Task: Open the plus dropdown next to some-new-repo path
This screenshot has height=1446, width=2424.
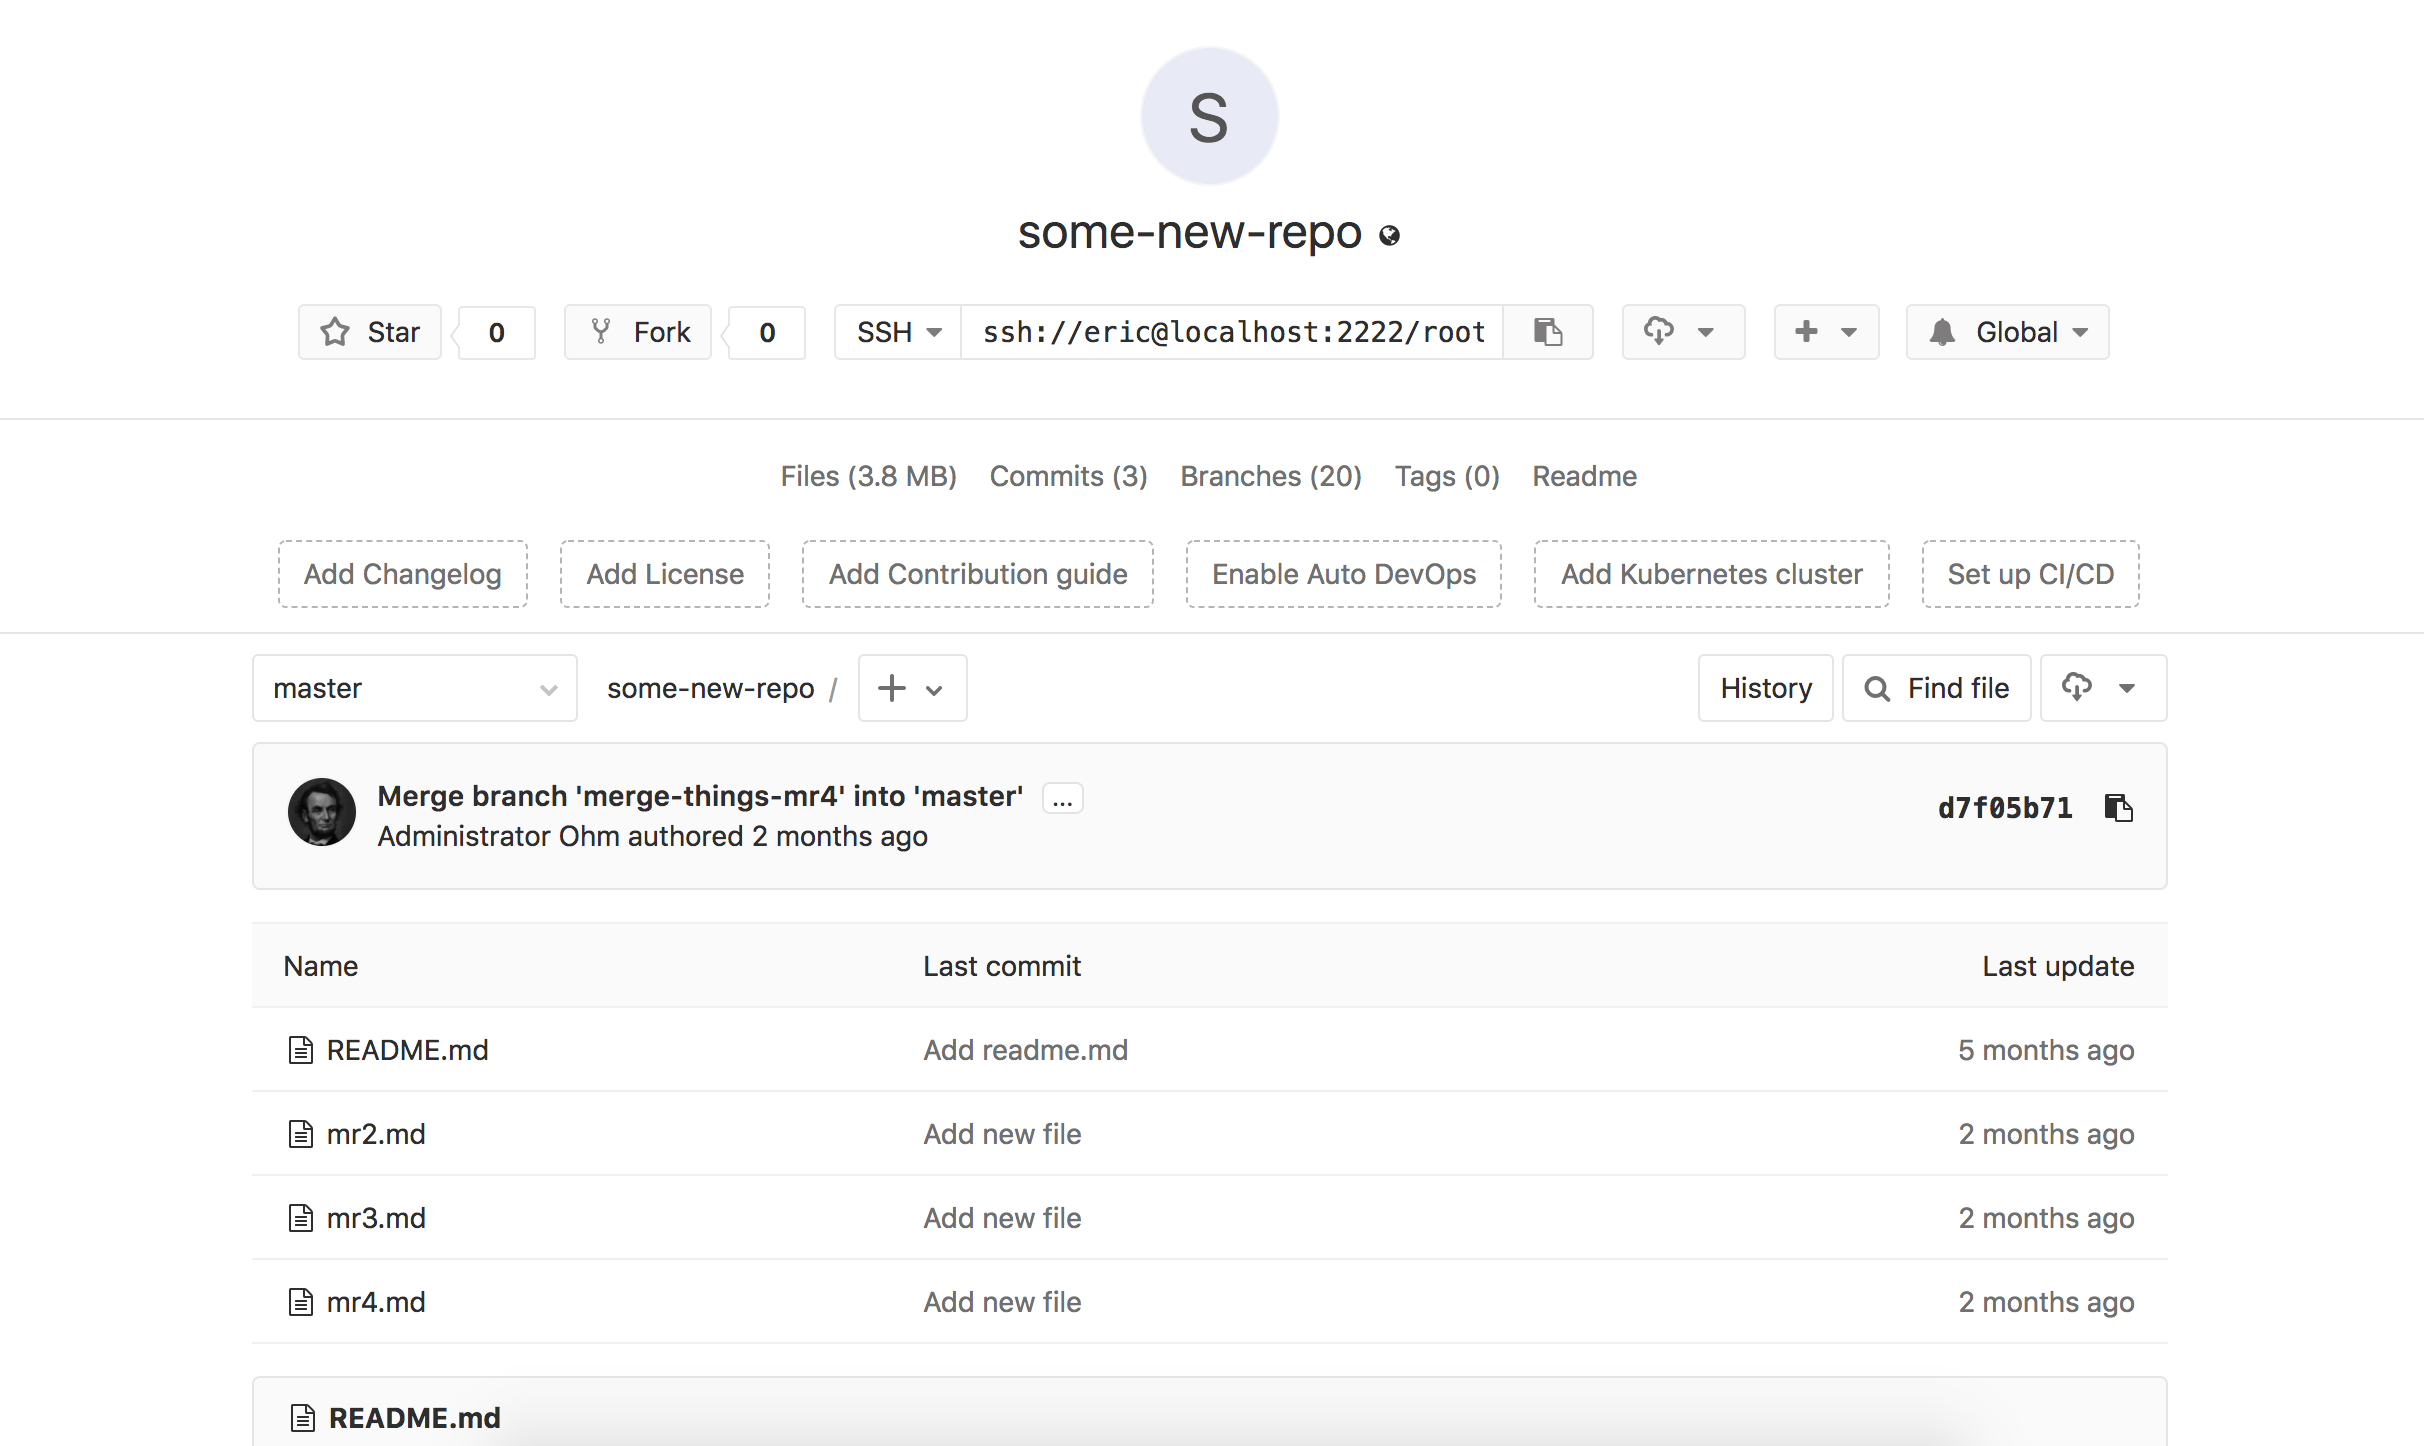Action: pos(912,688)
